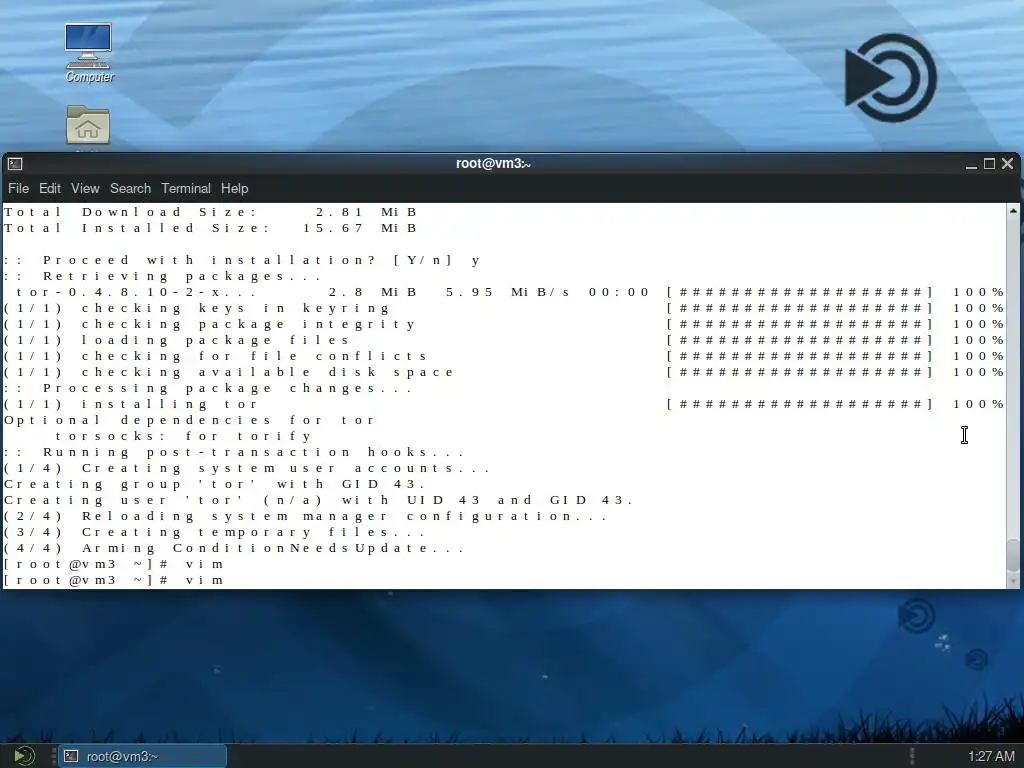
Task: Click the 'Total Download Size' line
Action: pos(211,212)
